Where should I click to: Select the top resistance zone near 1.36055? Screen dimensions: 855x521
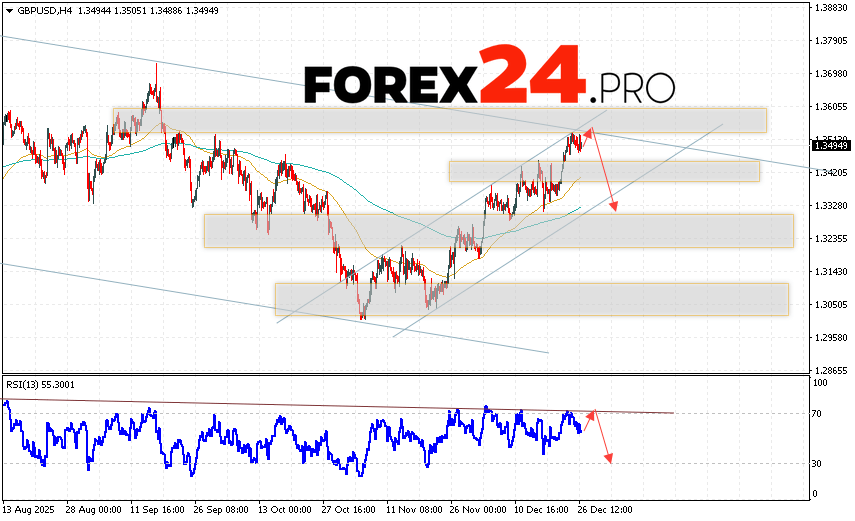point(440,120)
